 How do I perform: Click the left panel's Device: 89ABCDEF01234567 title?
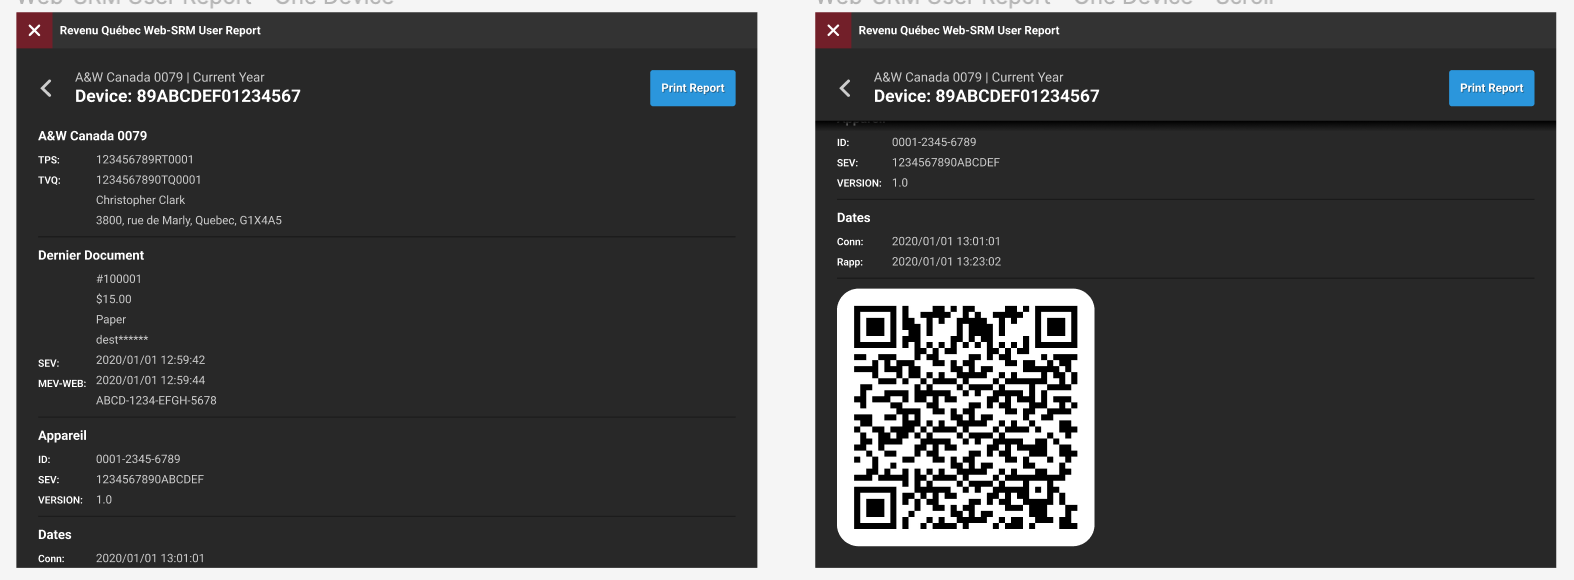point(188,97)
